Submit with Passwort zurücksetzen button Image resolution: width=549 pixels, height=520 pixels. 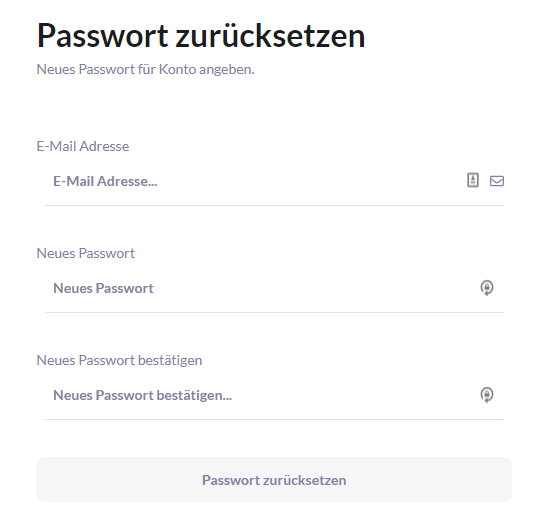[274, 479]
